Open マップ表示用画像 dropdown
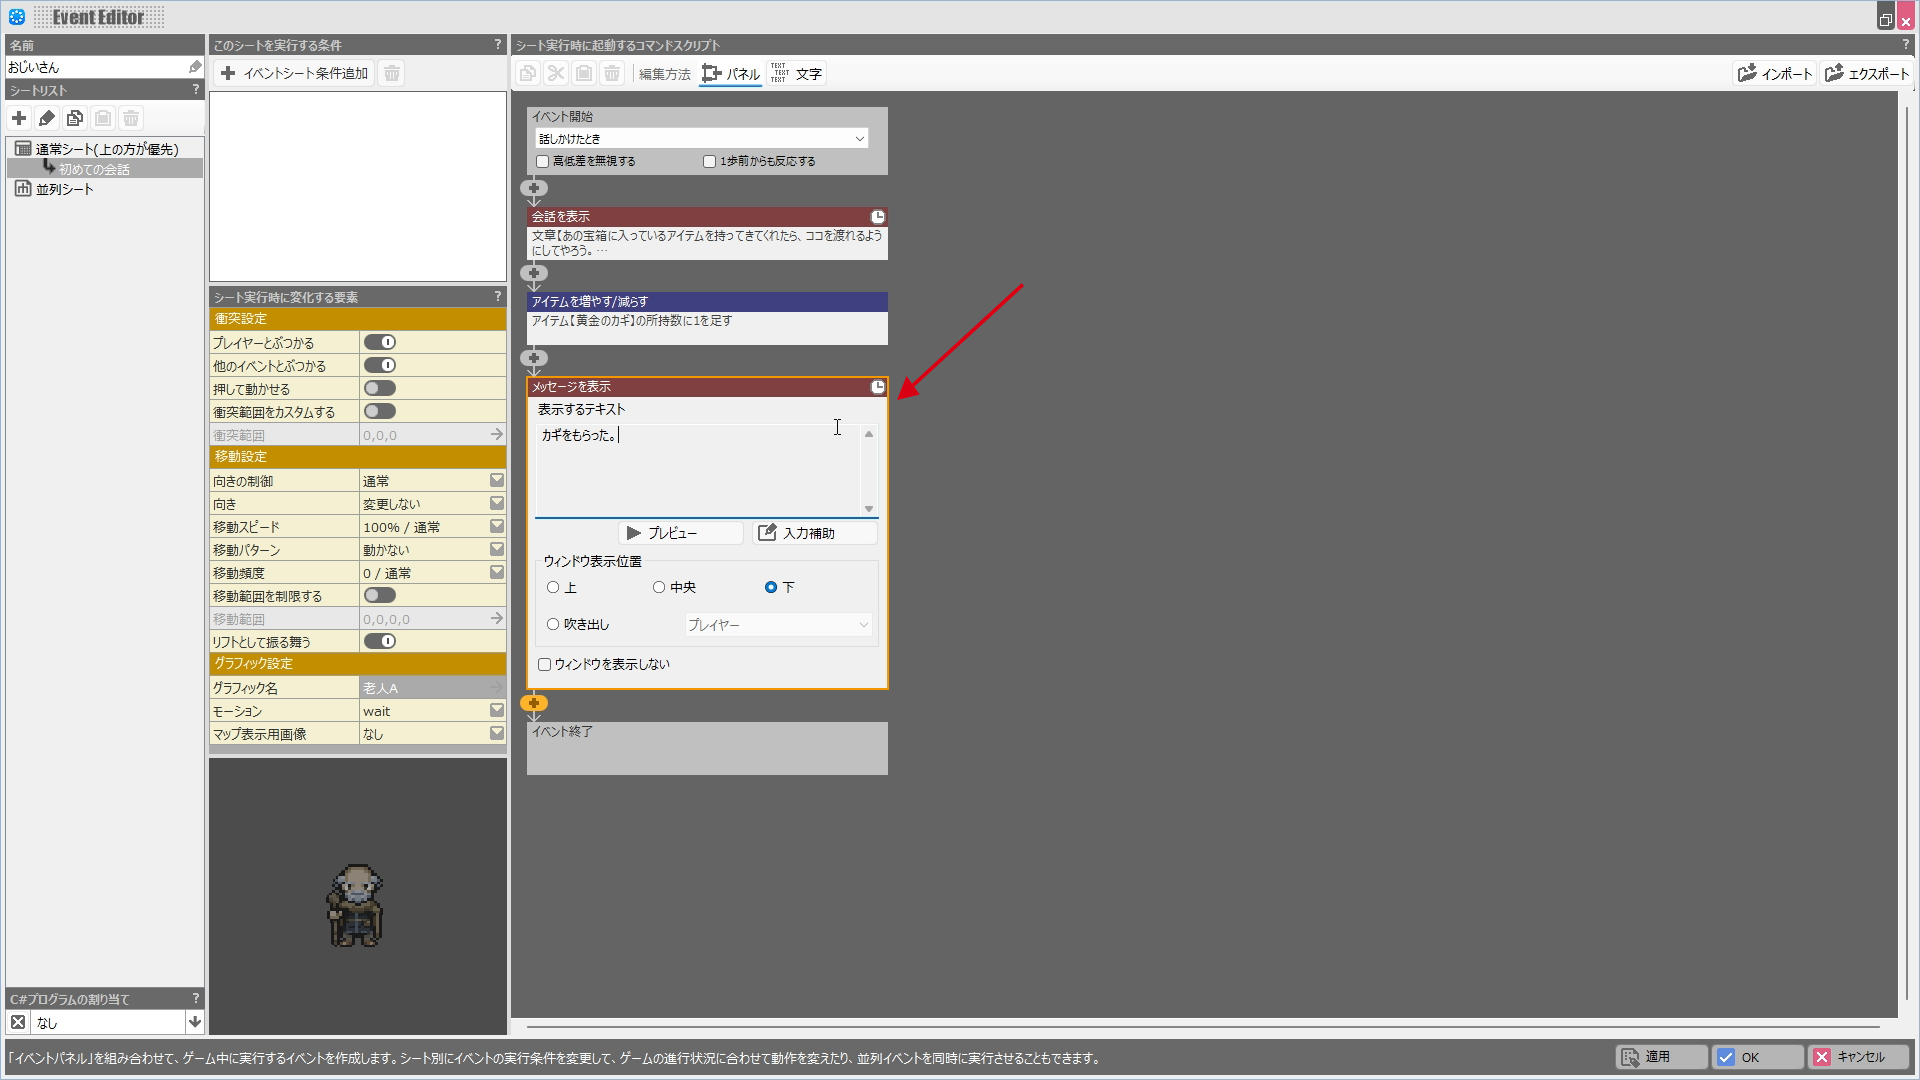 coord(496,734)
